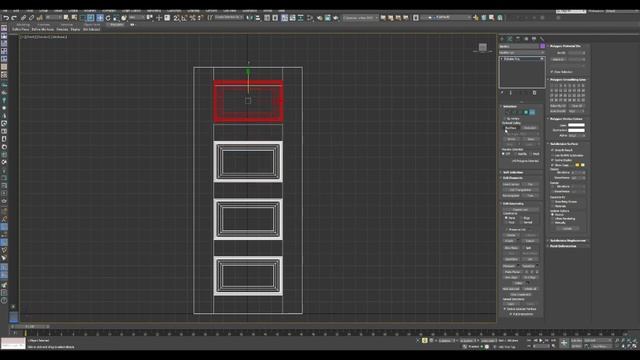Click the Align tool icon

tap(258, 18)
